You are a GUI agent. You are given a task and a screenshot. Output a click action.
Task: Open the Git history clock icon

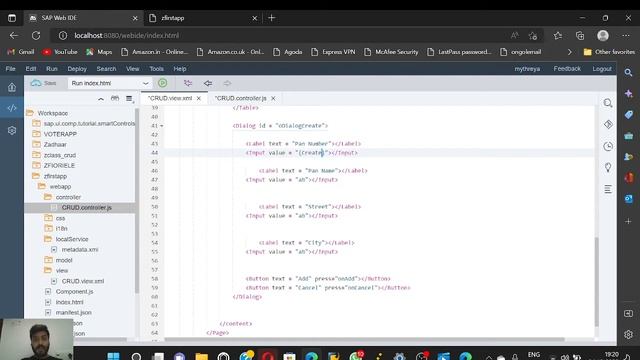coord(608,146)
